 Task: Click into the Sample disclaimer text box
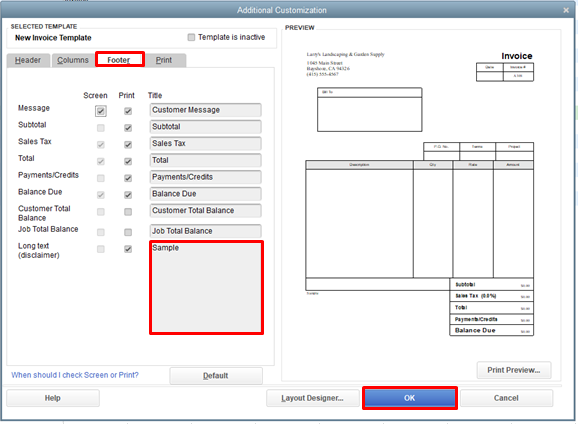(206, 288)
